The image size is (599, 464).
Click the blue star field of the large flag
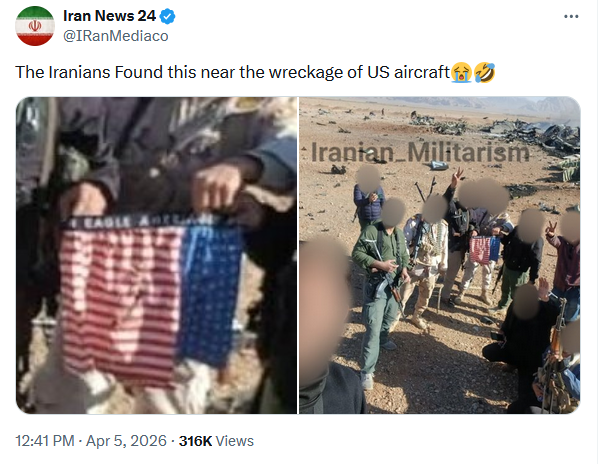pos(211,294)
